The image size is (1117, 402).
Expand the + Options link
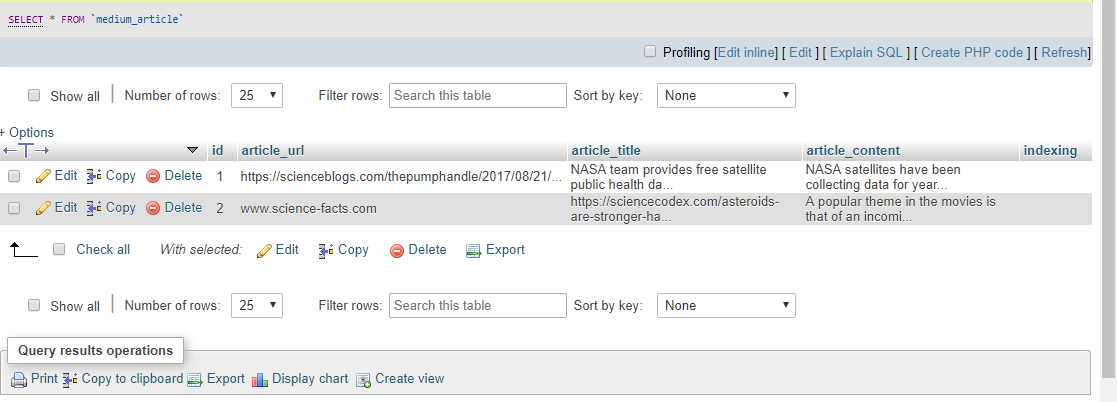click(27, 133)
